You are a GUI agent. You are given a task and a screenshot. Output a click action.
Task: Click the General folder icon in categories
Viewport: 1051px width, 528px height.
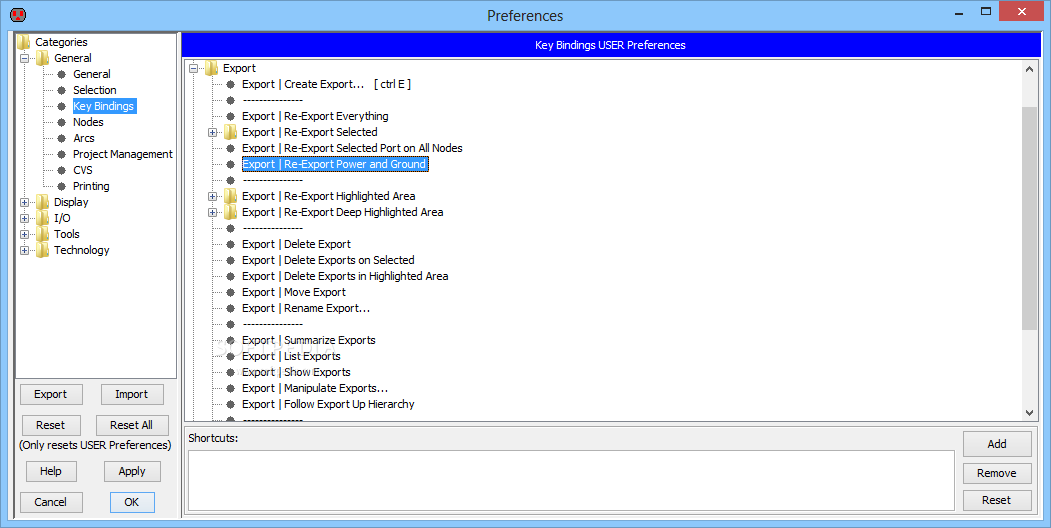42,58
